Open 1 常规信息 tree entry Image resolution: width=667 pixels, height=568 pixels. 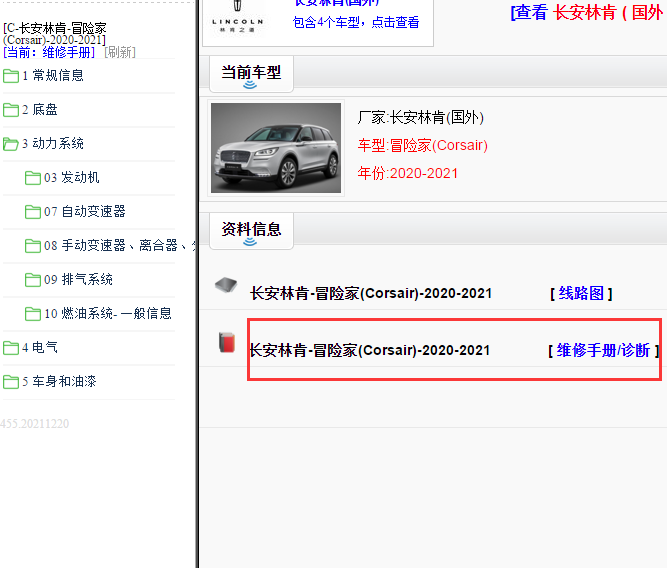click(53, 75)
